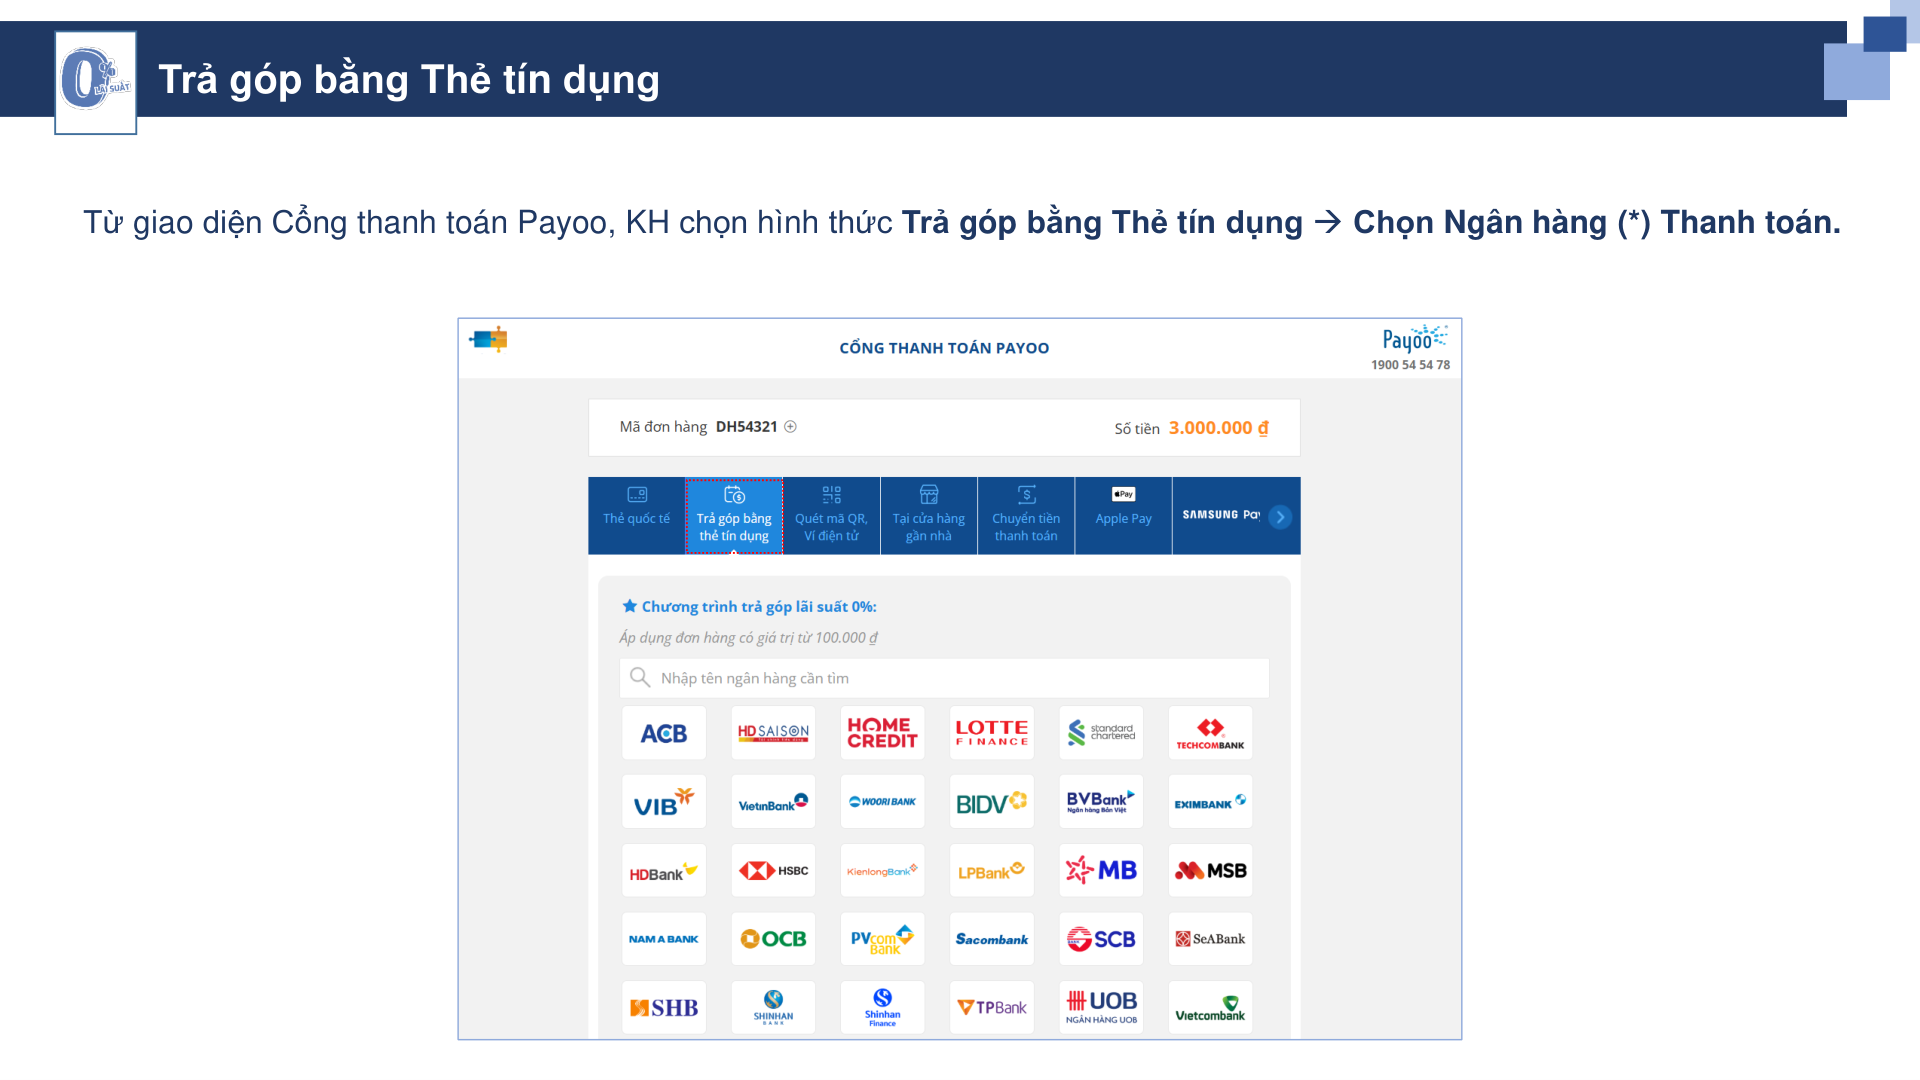Select MB bank logo
This screenshot has width=1920, height=1080.
[x=1101, y=871]
